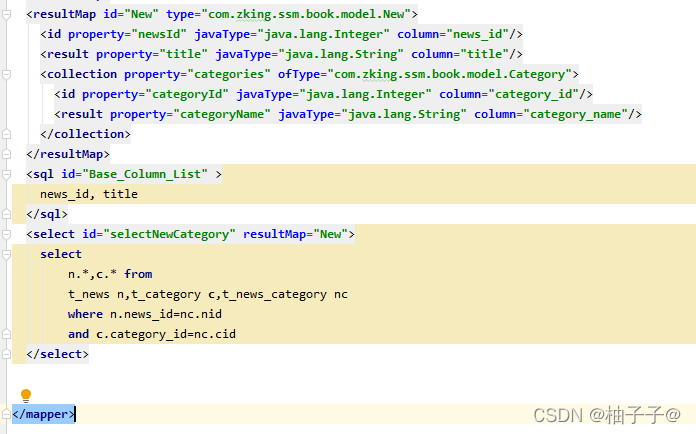Click "java.lang.String" on the title result line
This screenshot has width=696, height=434.
click(341, 54)
